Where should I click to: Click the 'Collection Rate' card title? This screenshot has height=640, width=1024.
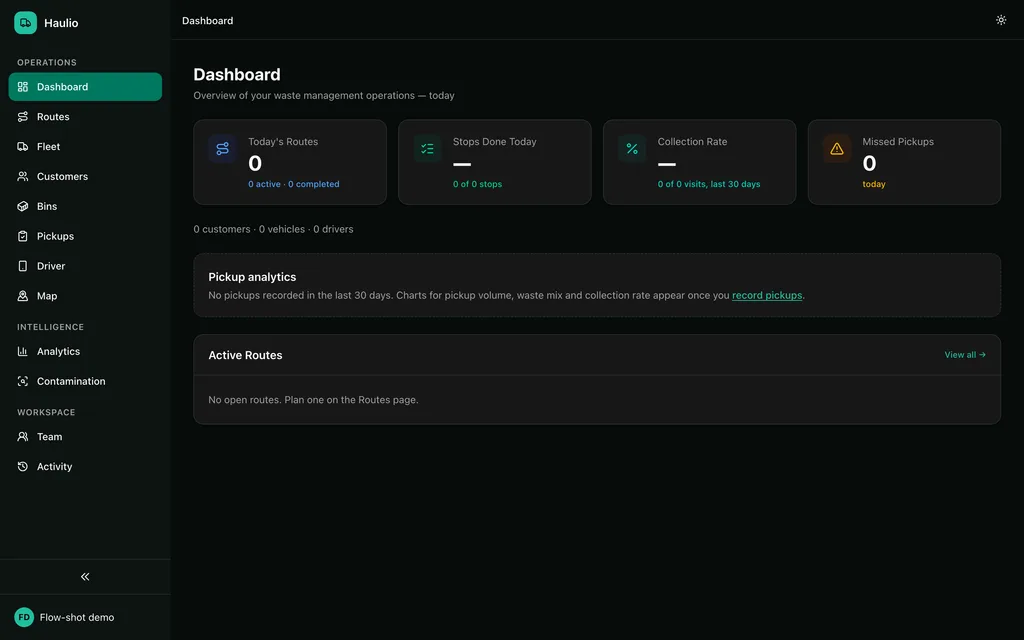tap(692, 142)
